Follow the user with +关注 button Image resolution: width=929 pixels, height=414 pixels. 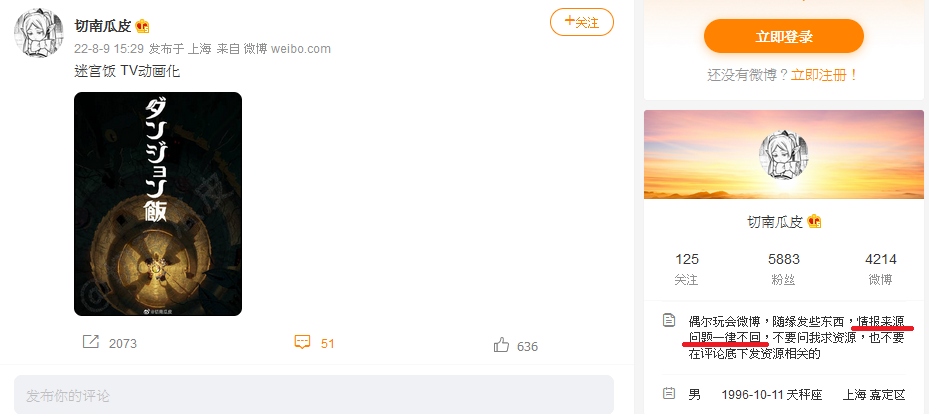coord(582,22)
